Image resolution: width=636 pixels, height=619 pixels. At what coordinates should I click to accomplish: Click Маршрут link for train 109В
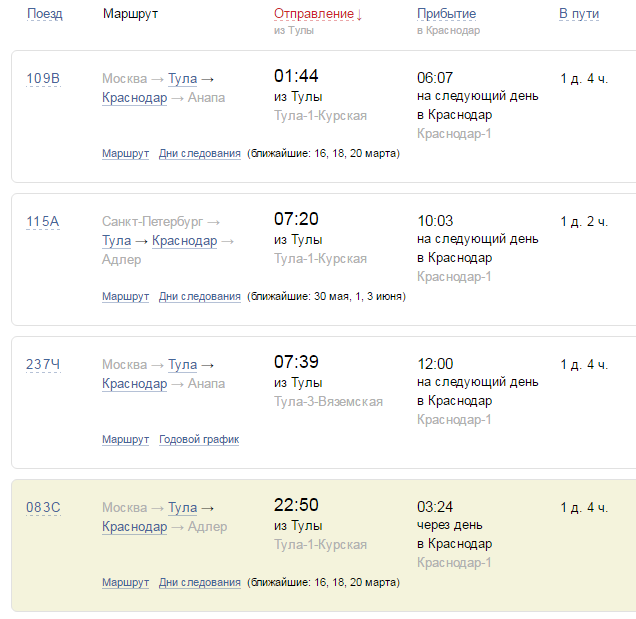125,153
